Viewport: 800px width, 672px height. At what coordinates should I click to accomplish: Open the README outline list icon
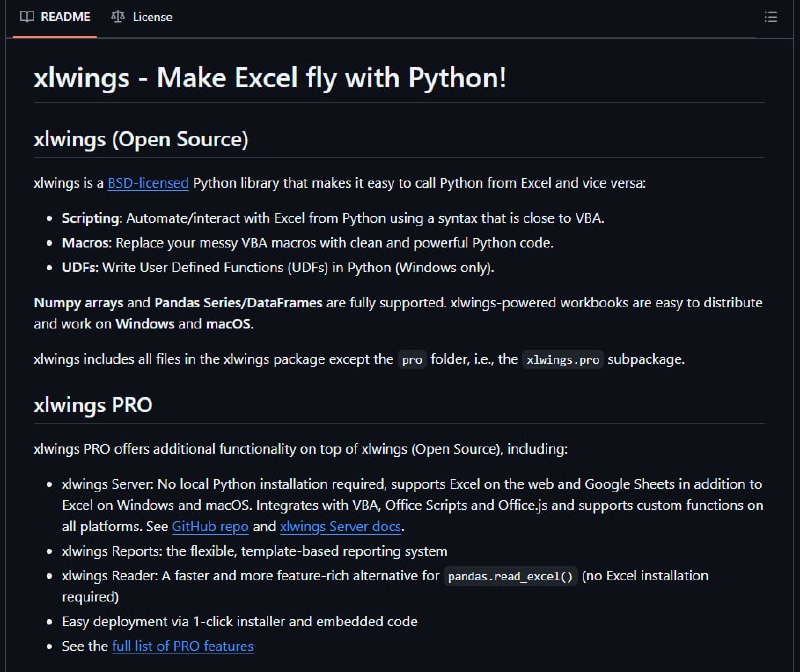coord(770,17)
